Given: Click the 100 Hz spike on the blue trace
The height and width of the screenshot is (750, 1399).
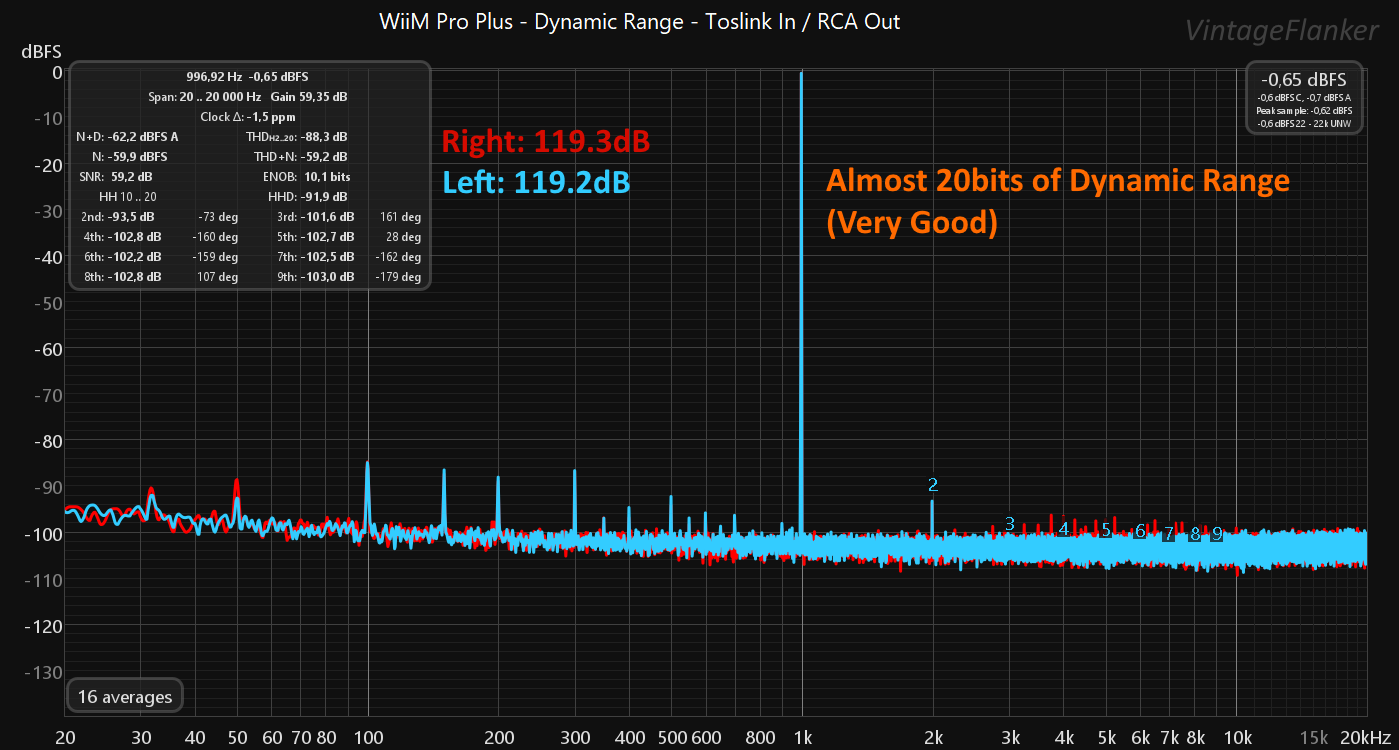Looking at the screenshot, I should pyautogui.click(x=368, y=464).
